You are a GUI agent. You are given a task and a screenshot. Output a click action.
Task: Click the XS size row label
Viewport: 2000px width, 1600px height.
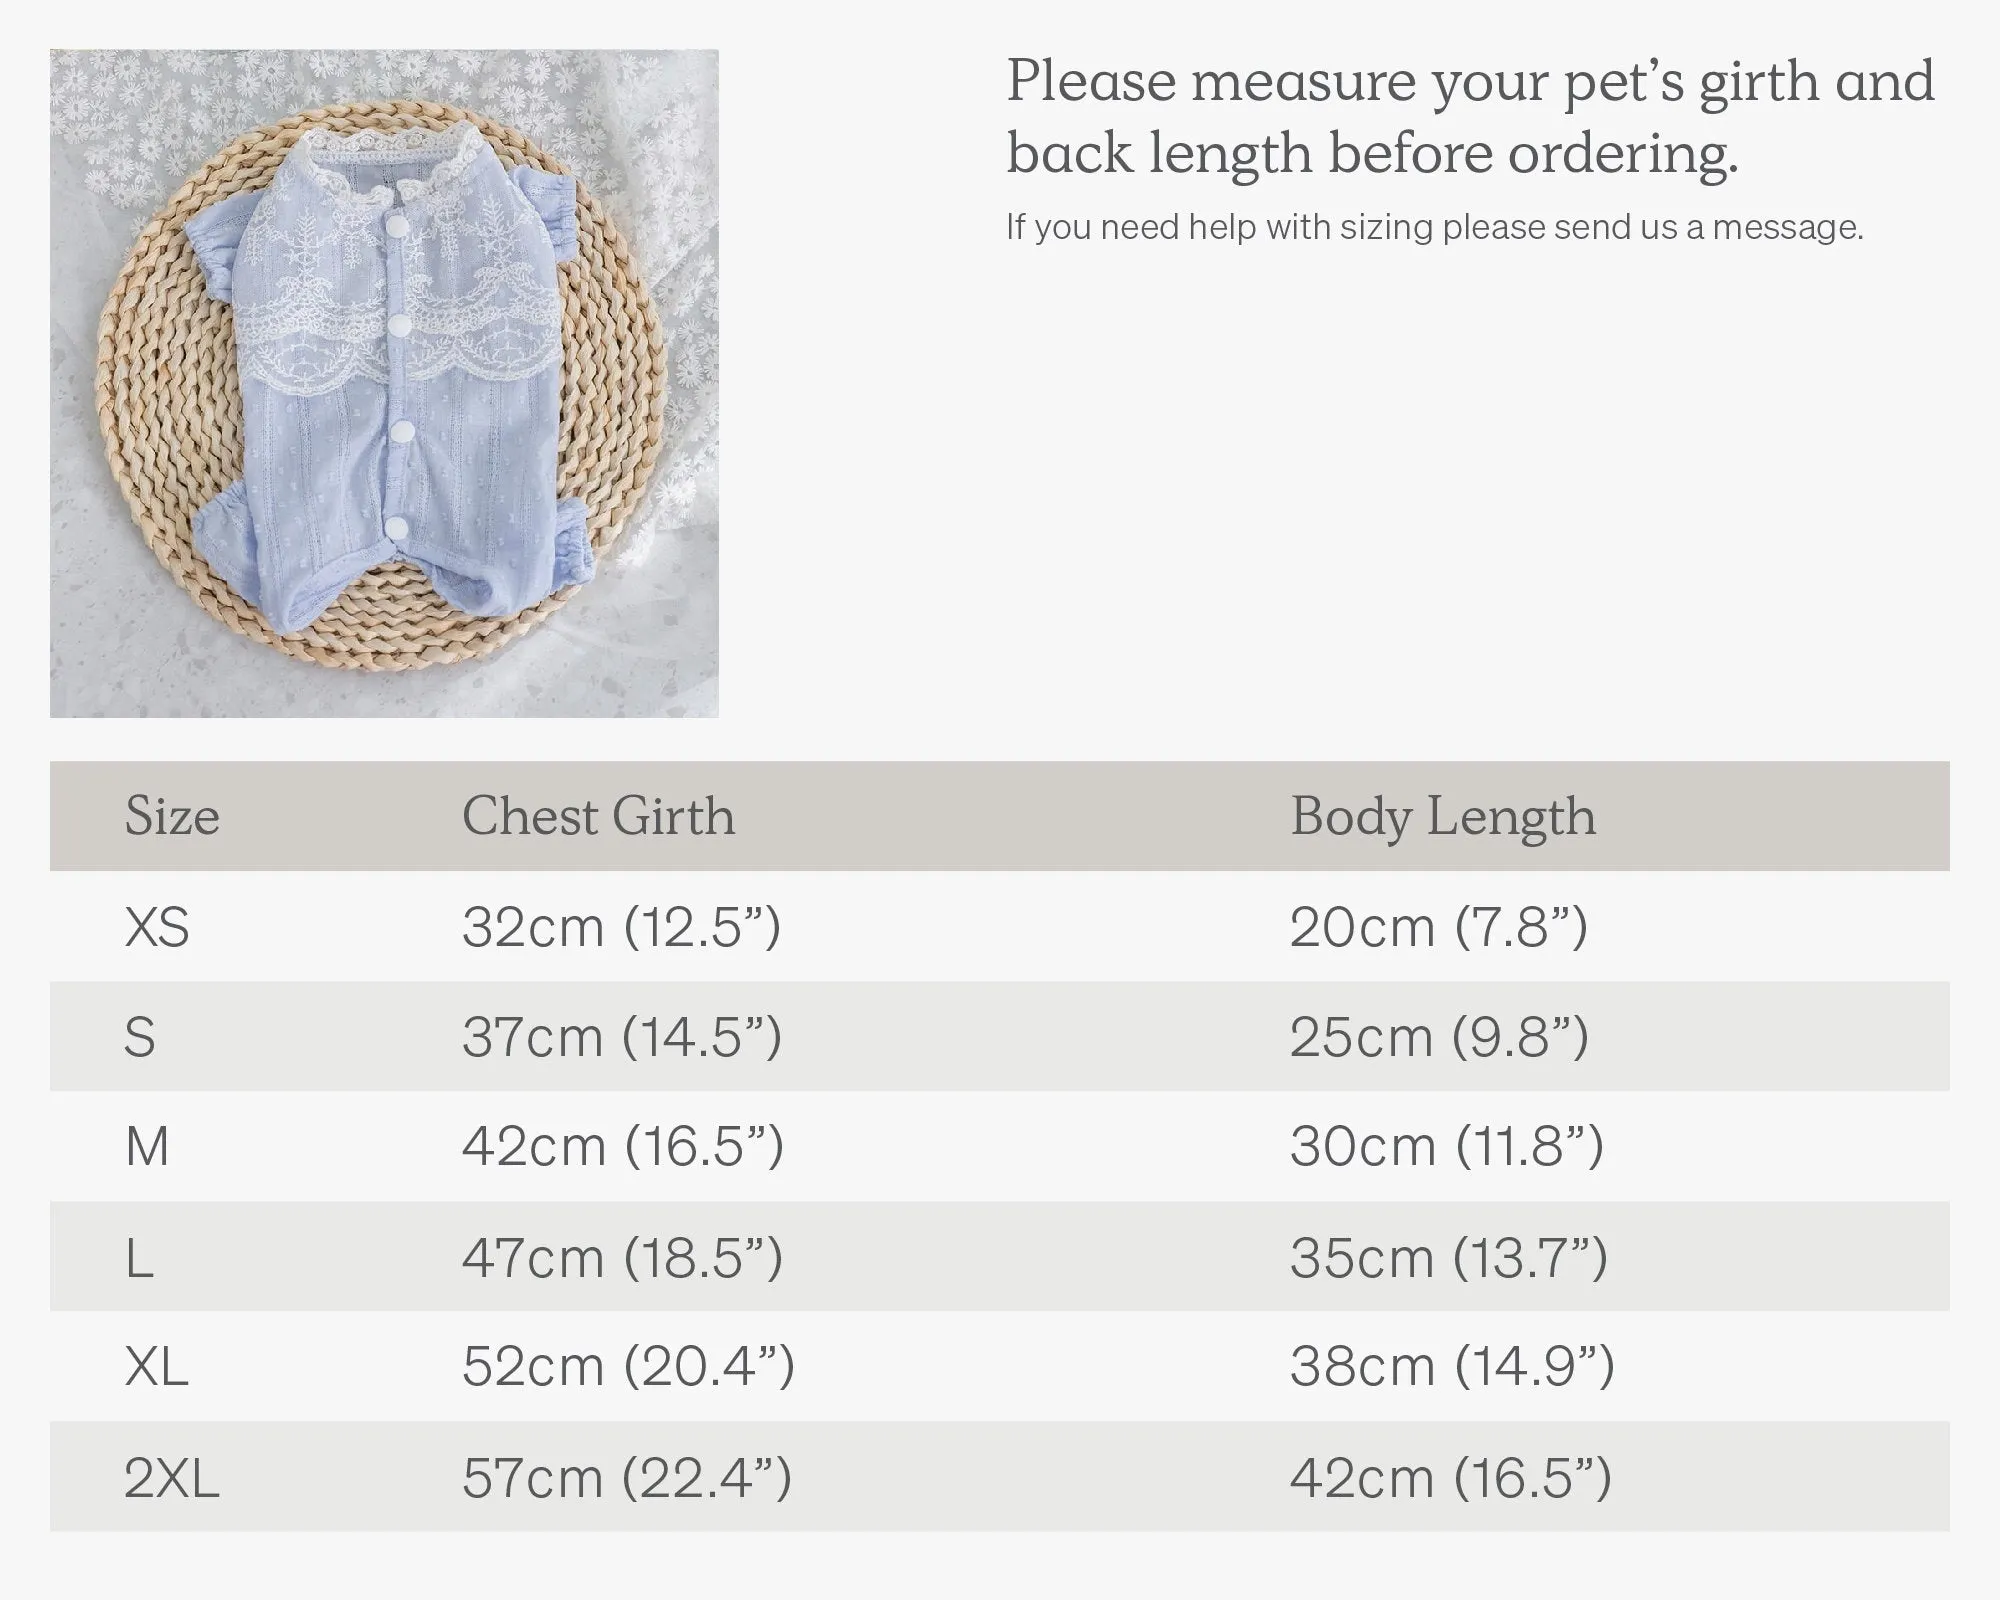(157, 927)
